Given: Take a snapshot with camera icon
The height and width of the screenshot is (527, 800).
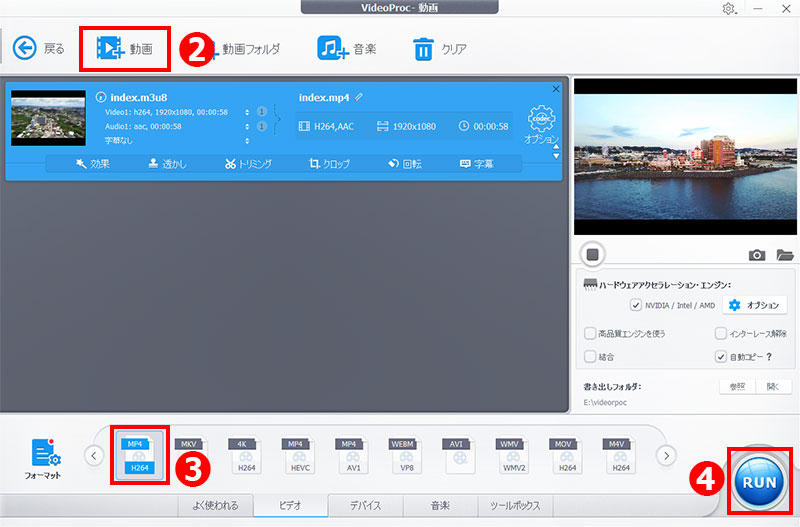Looking at the screenshot, I should (x=757, y=255).
